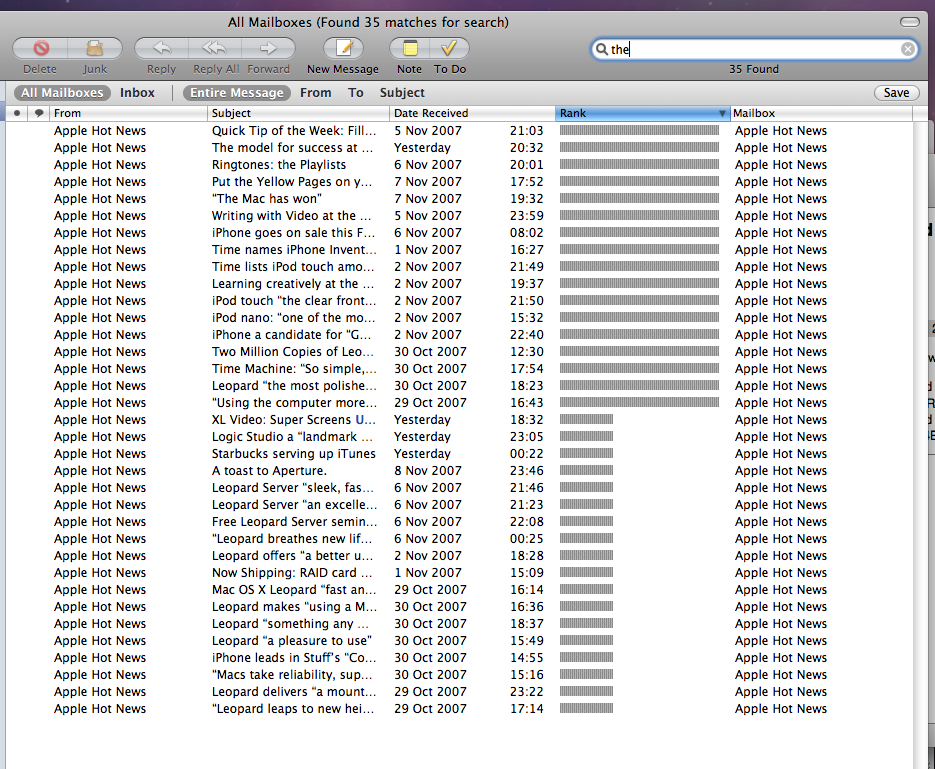Click the To Do checkmark icon
This screenshot has height=769, width=935.
point(450,48)
